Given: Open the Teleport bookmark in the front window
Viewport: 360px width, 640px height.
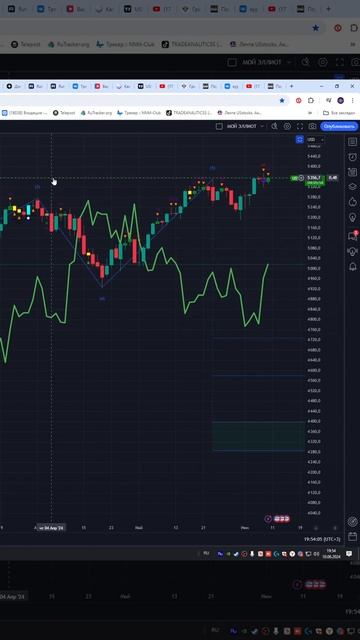Looking at the screenshot, I should 65,113.
